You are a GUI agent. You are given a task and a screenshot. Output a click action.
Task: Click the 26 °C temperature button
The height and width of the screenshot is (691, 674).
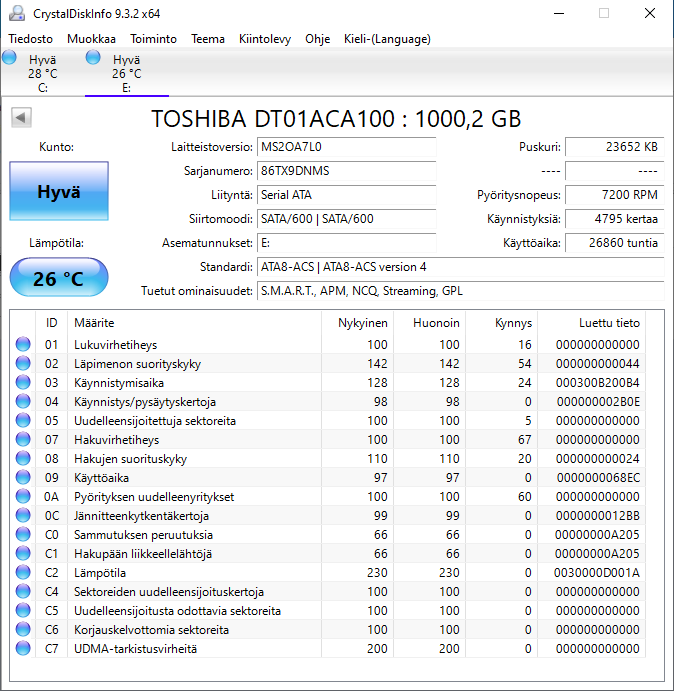pos(58,278)
